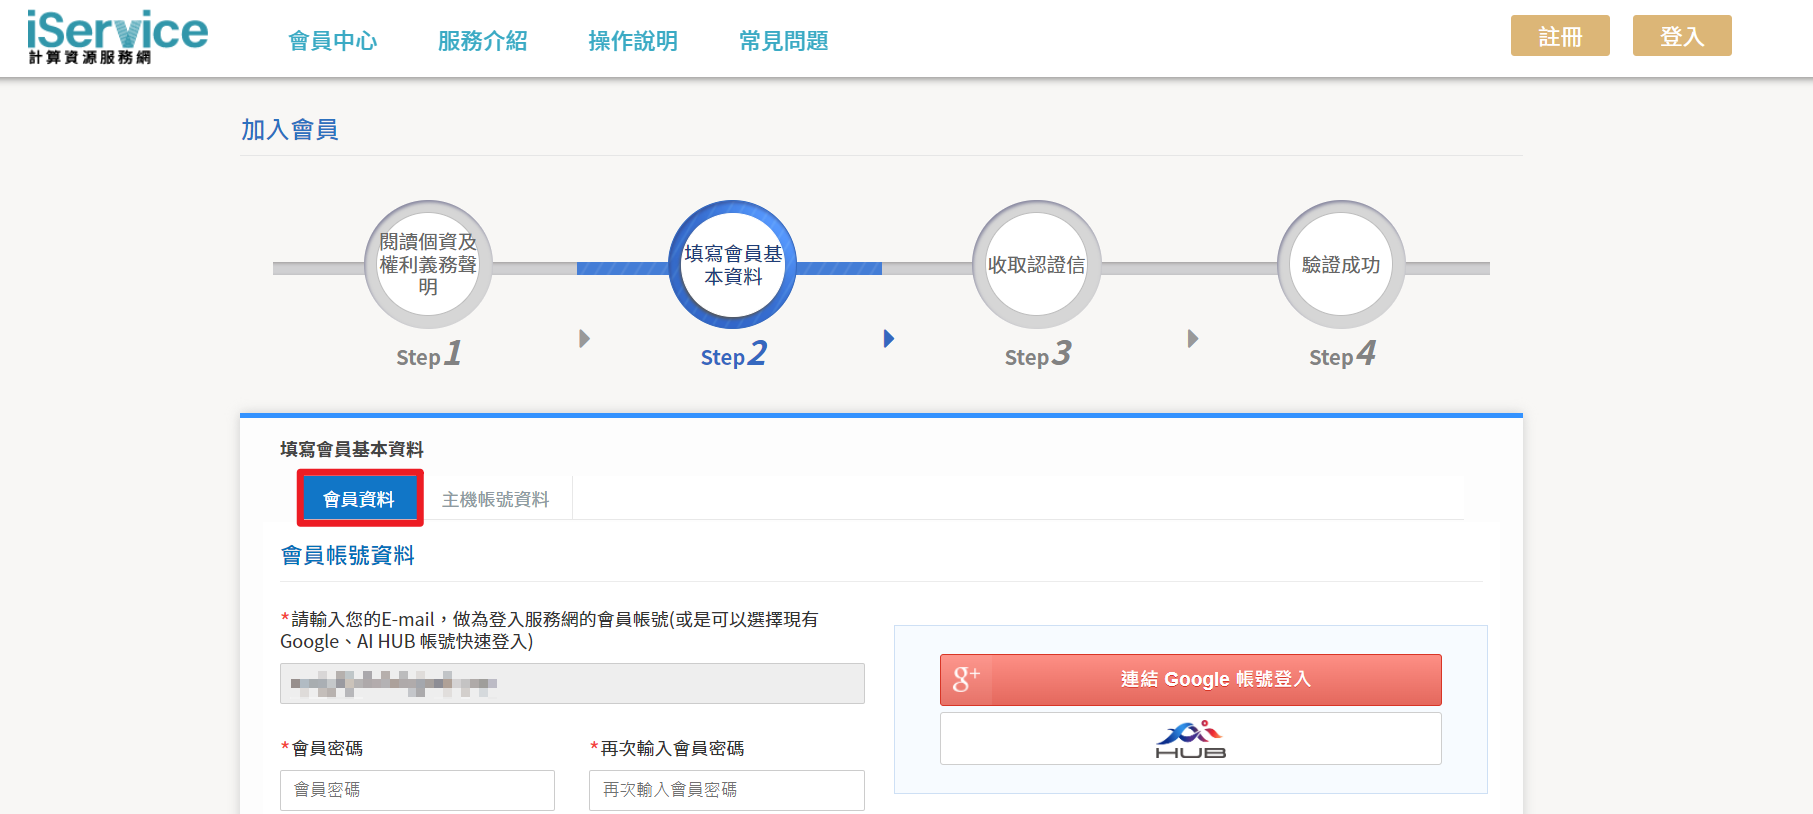Click the iService logo
The image size is (1813, 814).
117,37
